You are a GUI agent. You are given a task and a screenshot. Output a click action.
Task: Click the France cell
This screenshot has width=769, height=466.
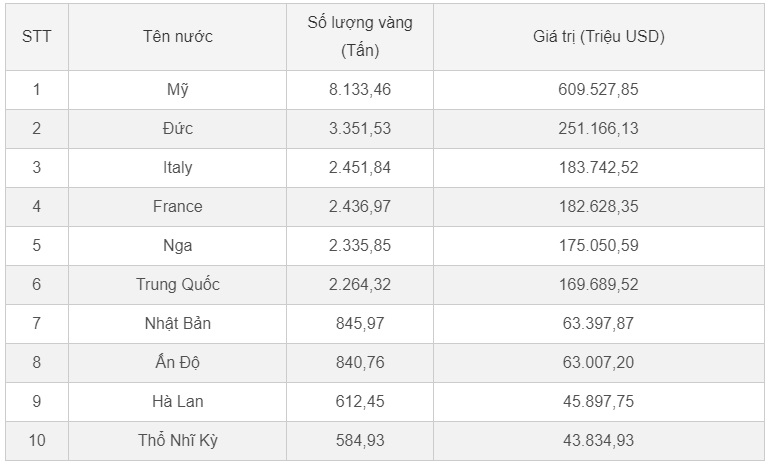177,206
